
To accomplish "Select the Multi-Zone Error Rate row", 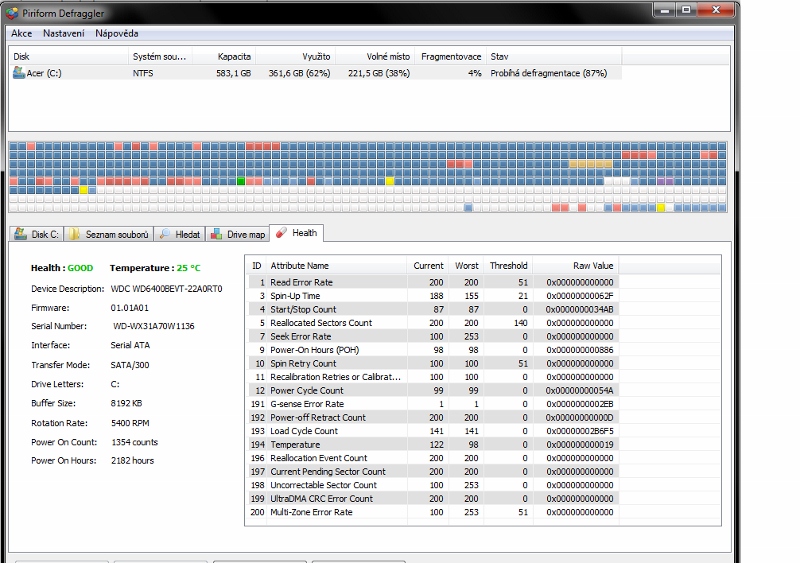I will [433, 512].
